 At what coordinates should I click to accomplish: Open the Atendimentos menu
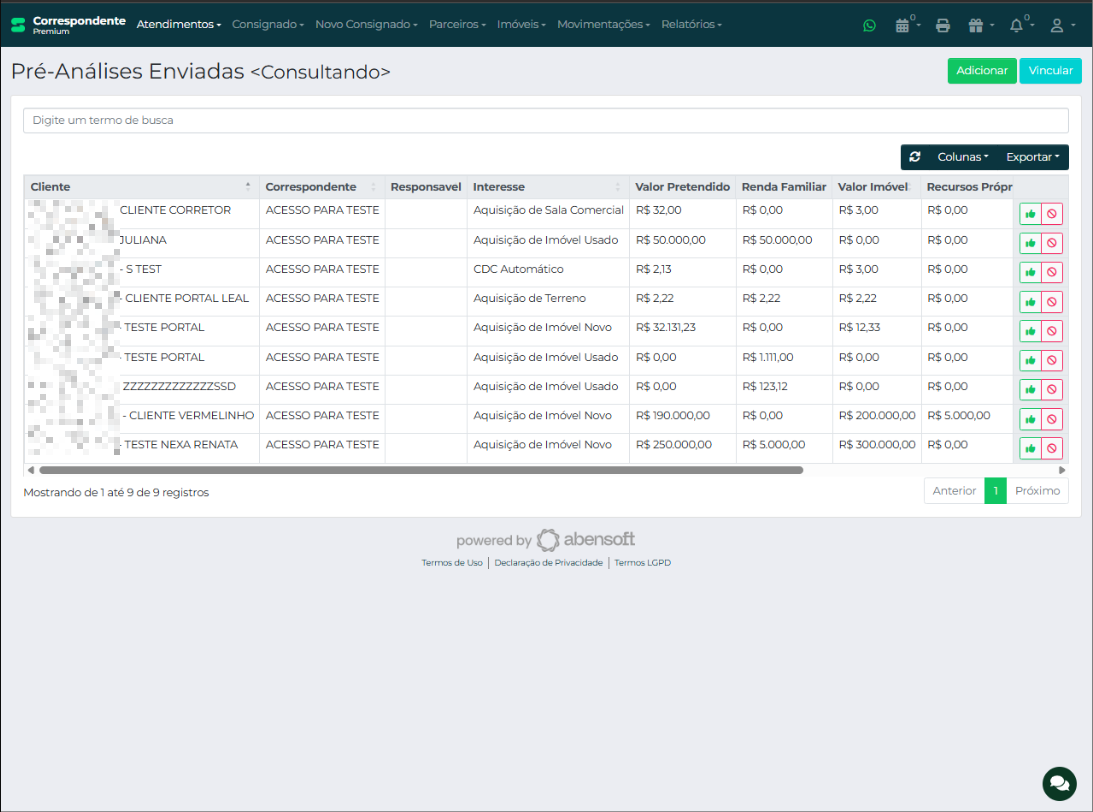click(178, 24)
